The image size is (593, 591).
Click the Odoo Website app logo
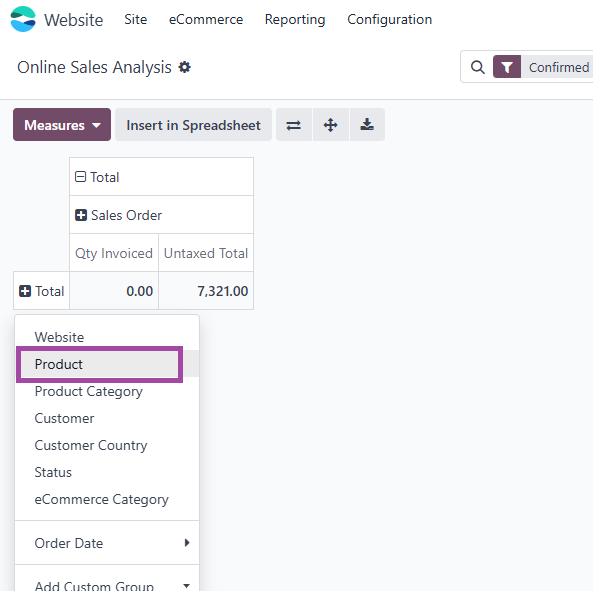[23, 19]
